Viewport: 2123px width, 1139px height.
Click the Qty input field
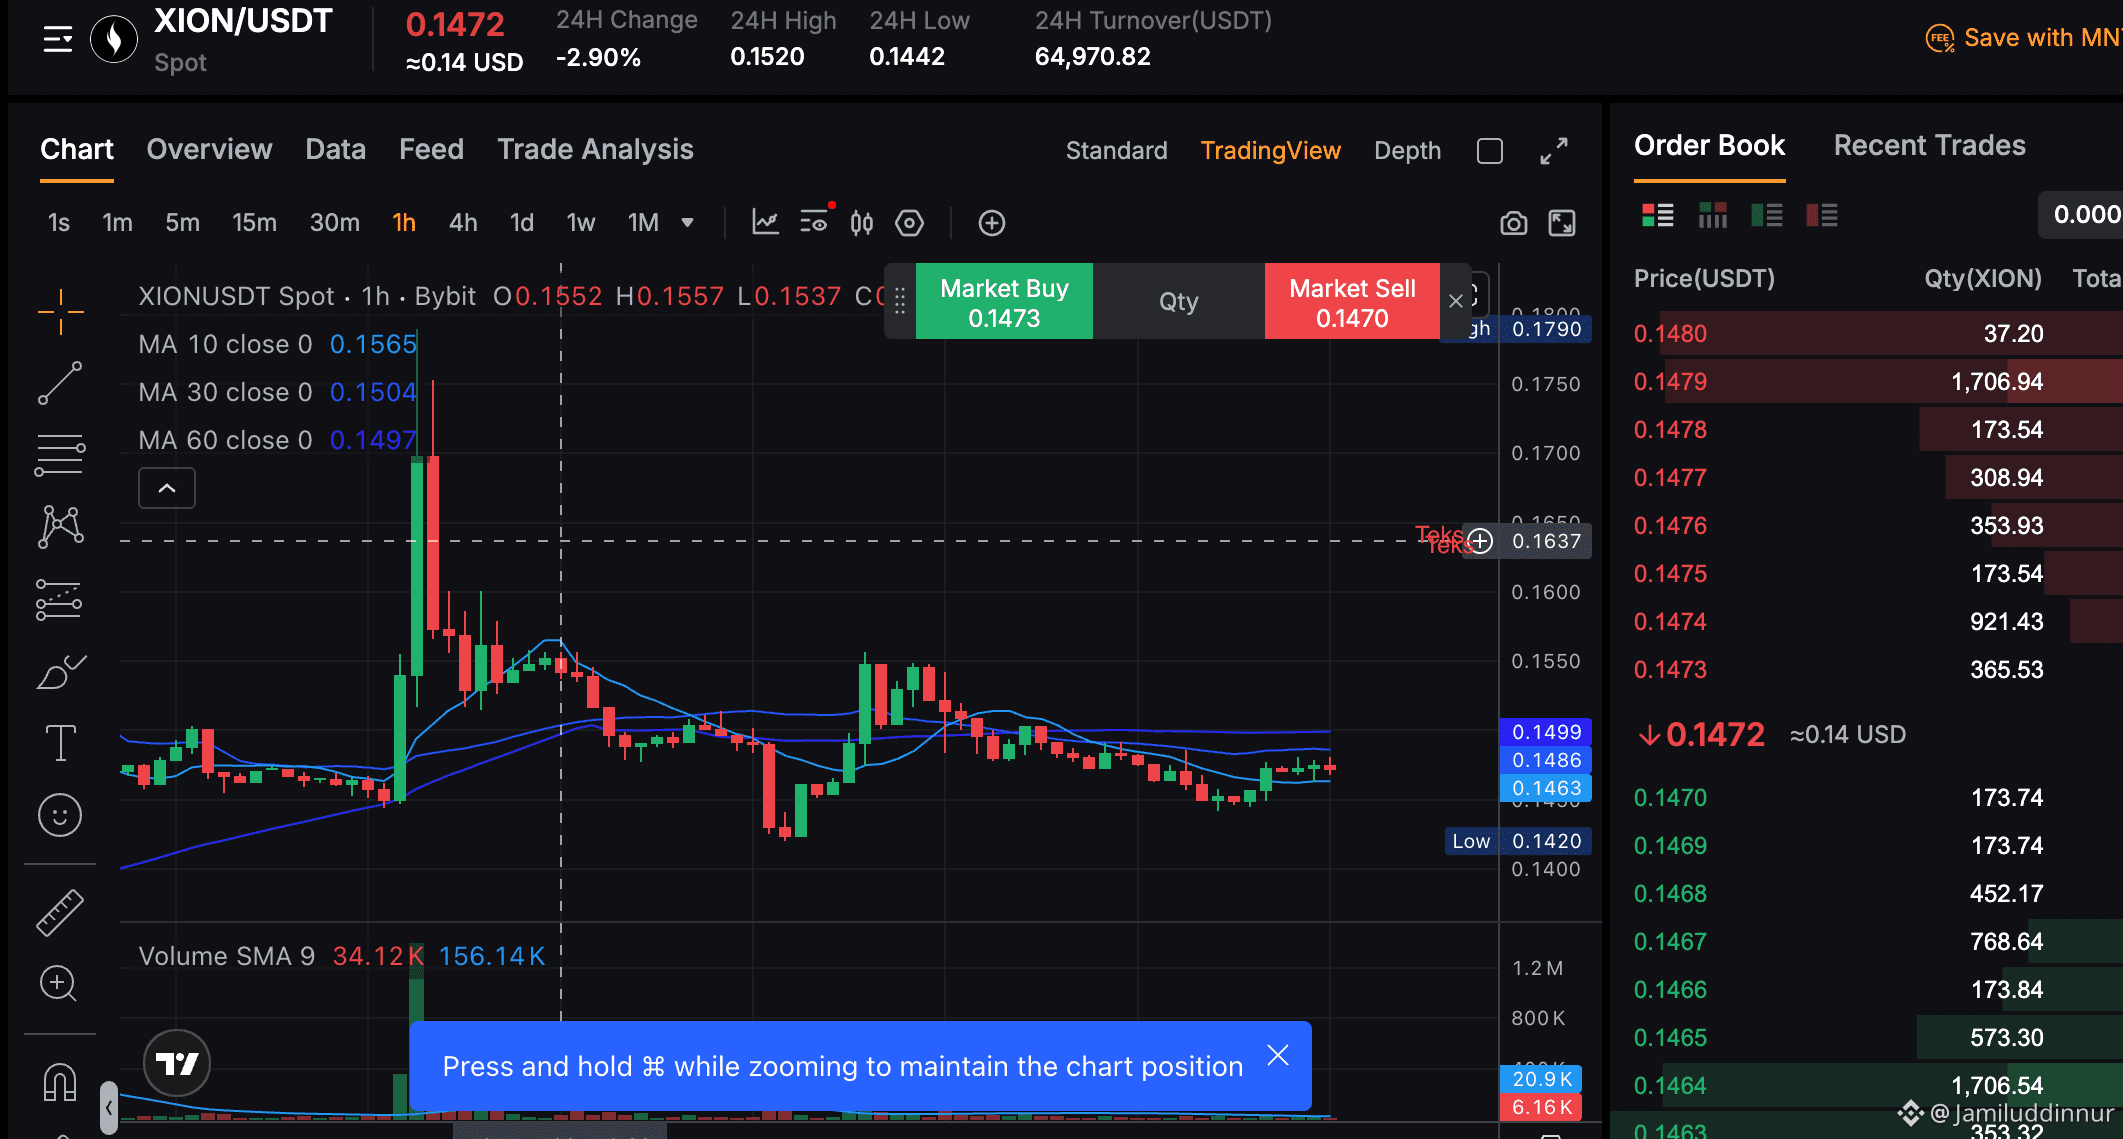coord(1179,302)
